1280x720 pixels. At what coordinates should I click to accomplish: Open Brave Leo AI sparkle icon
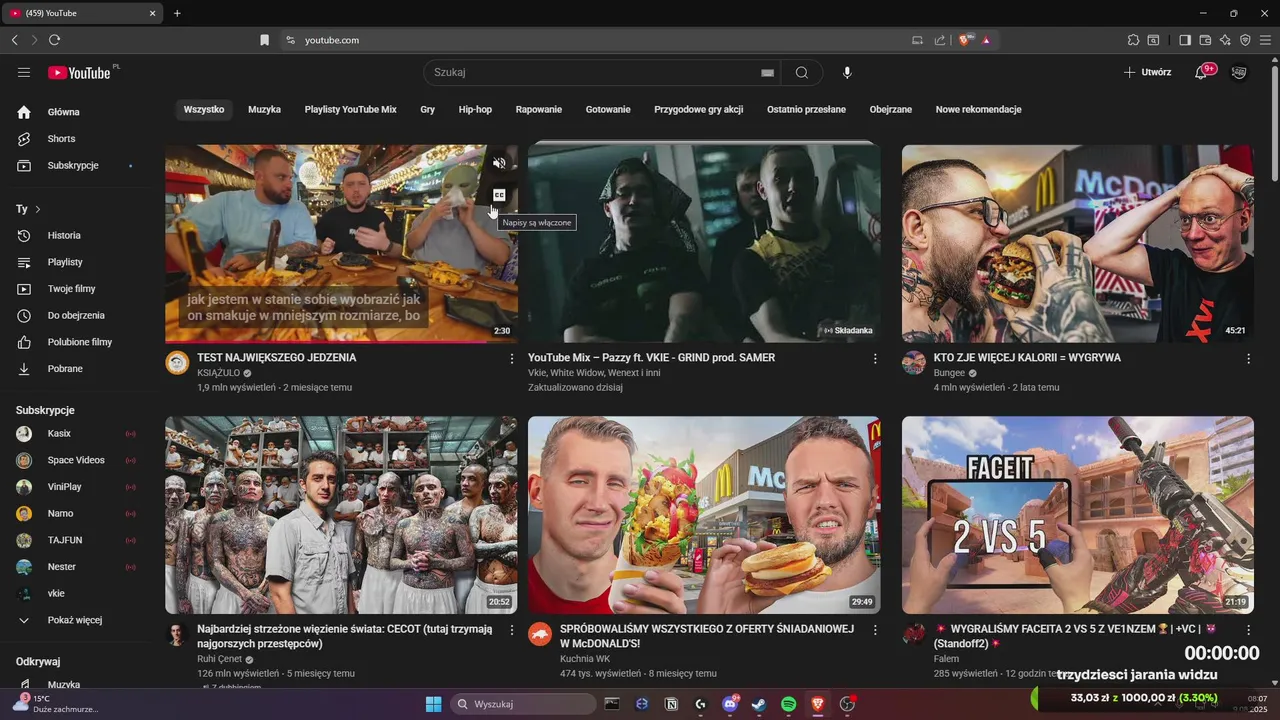point(1225,40)
